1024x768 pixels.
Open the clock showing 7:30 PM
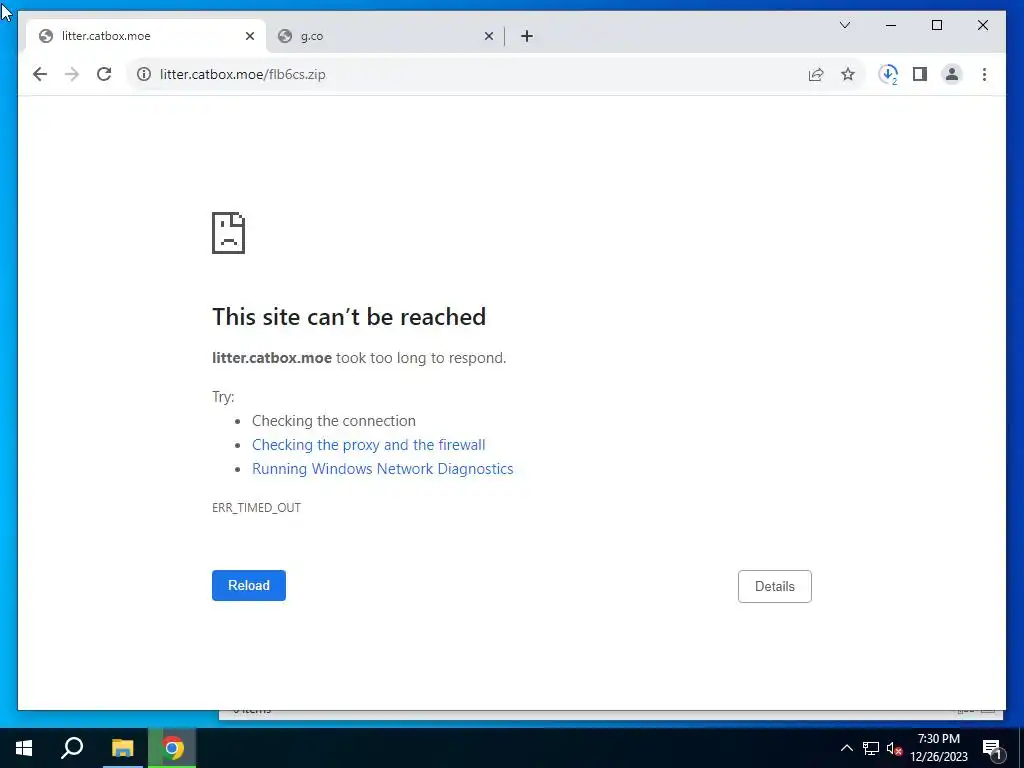click(x=938, y=748)
